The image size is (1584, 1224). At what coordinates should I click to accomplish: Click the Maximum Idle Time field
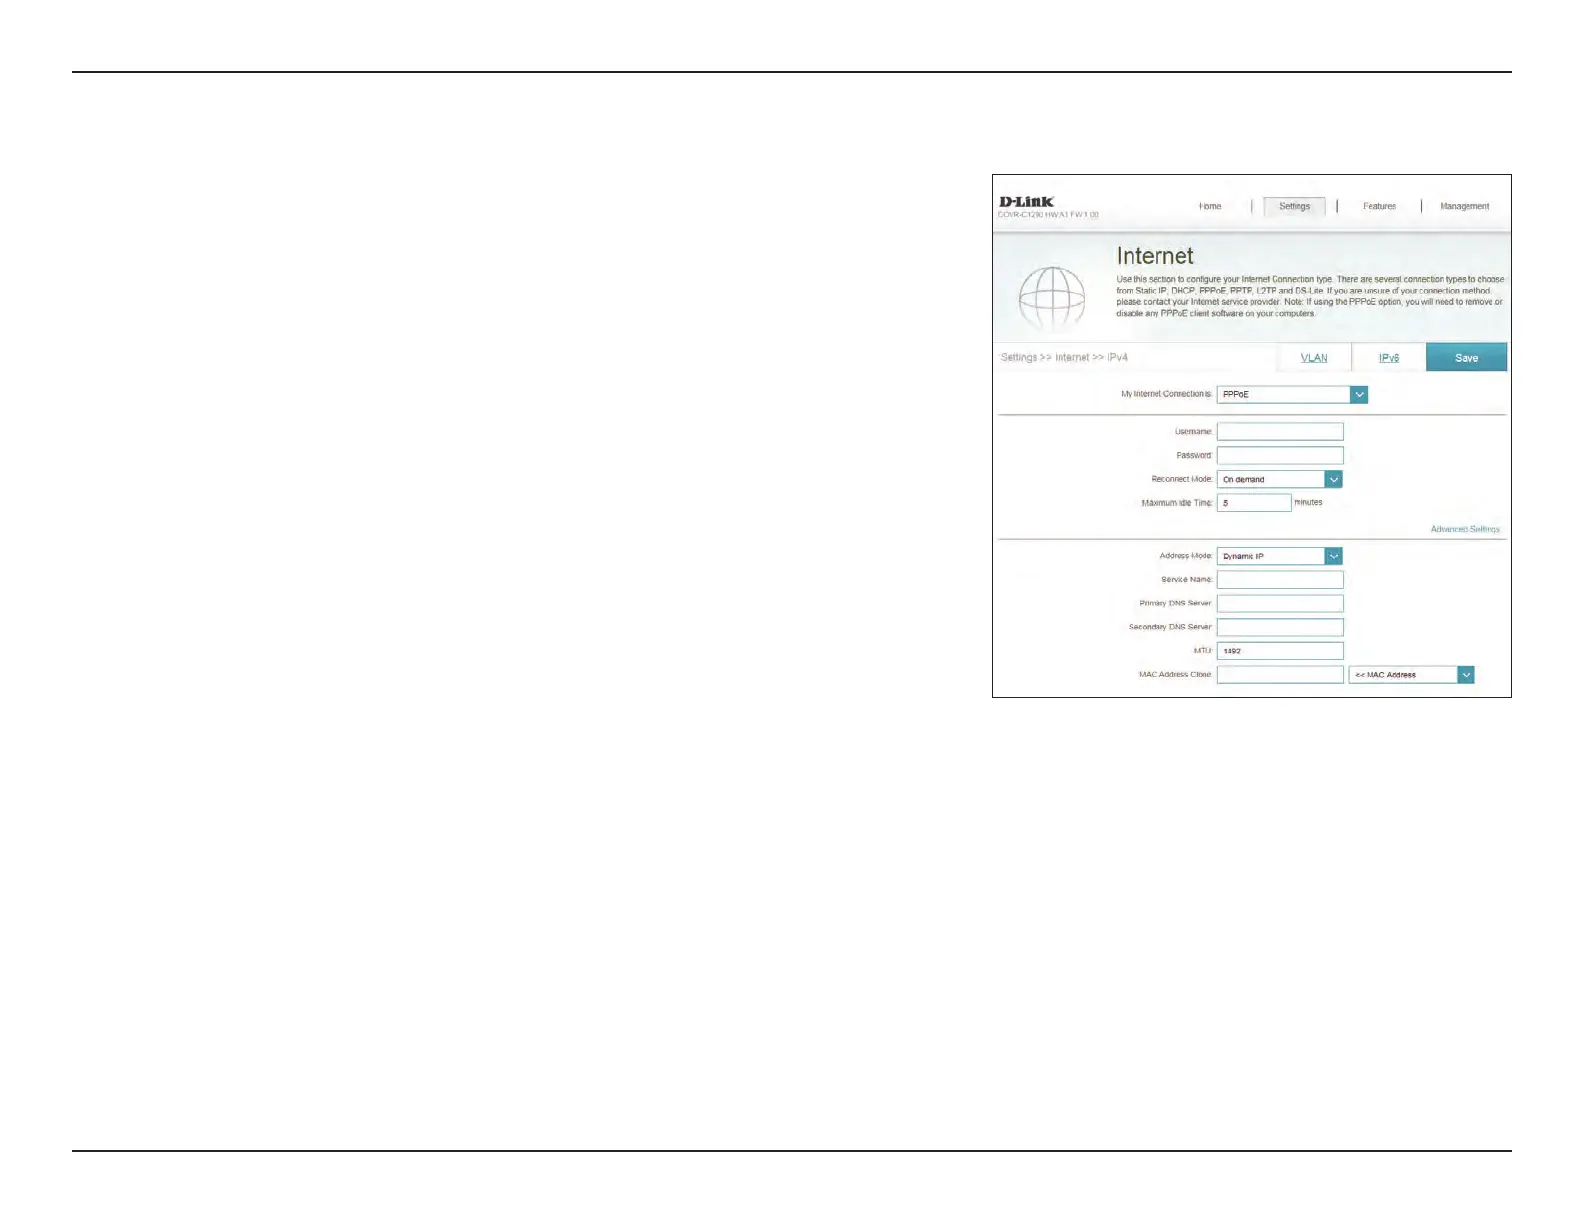pyautogui.click(x=1254, y=503)
